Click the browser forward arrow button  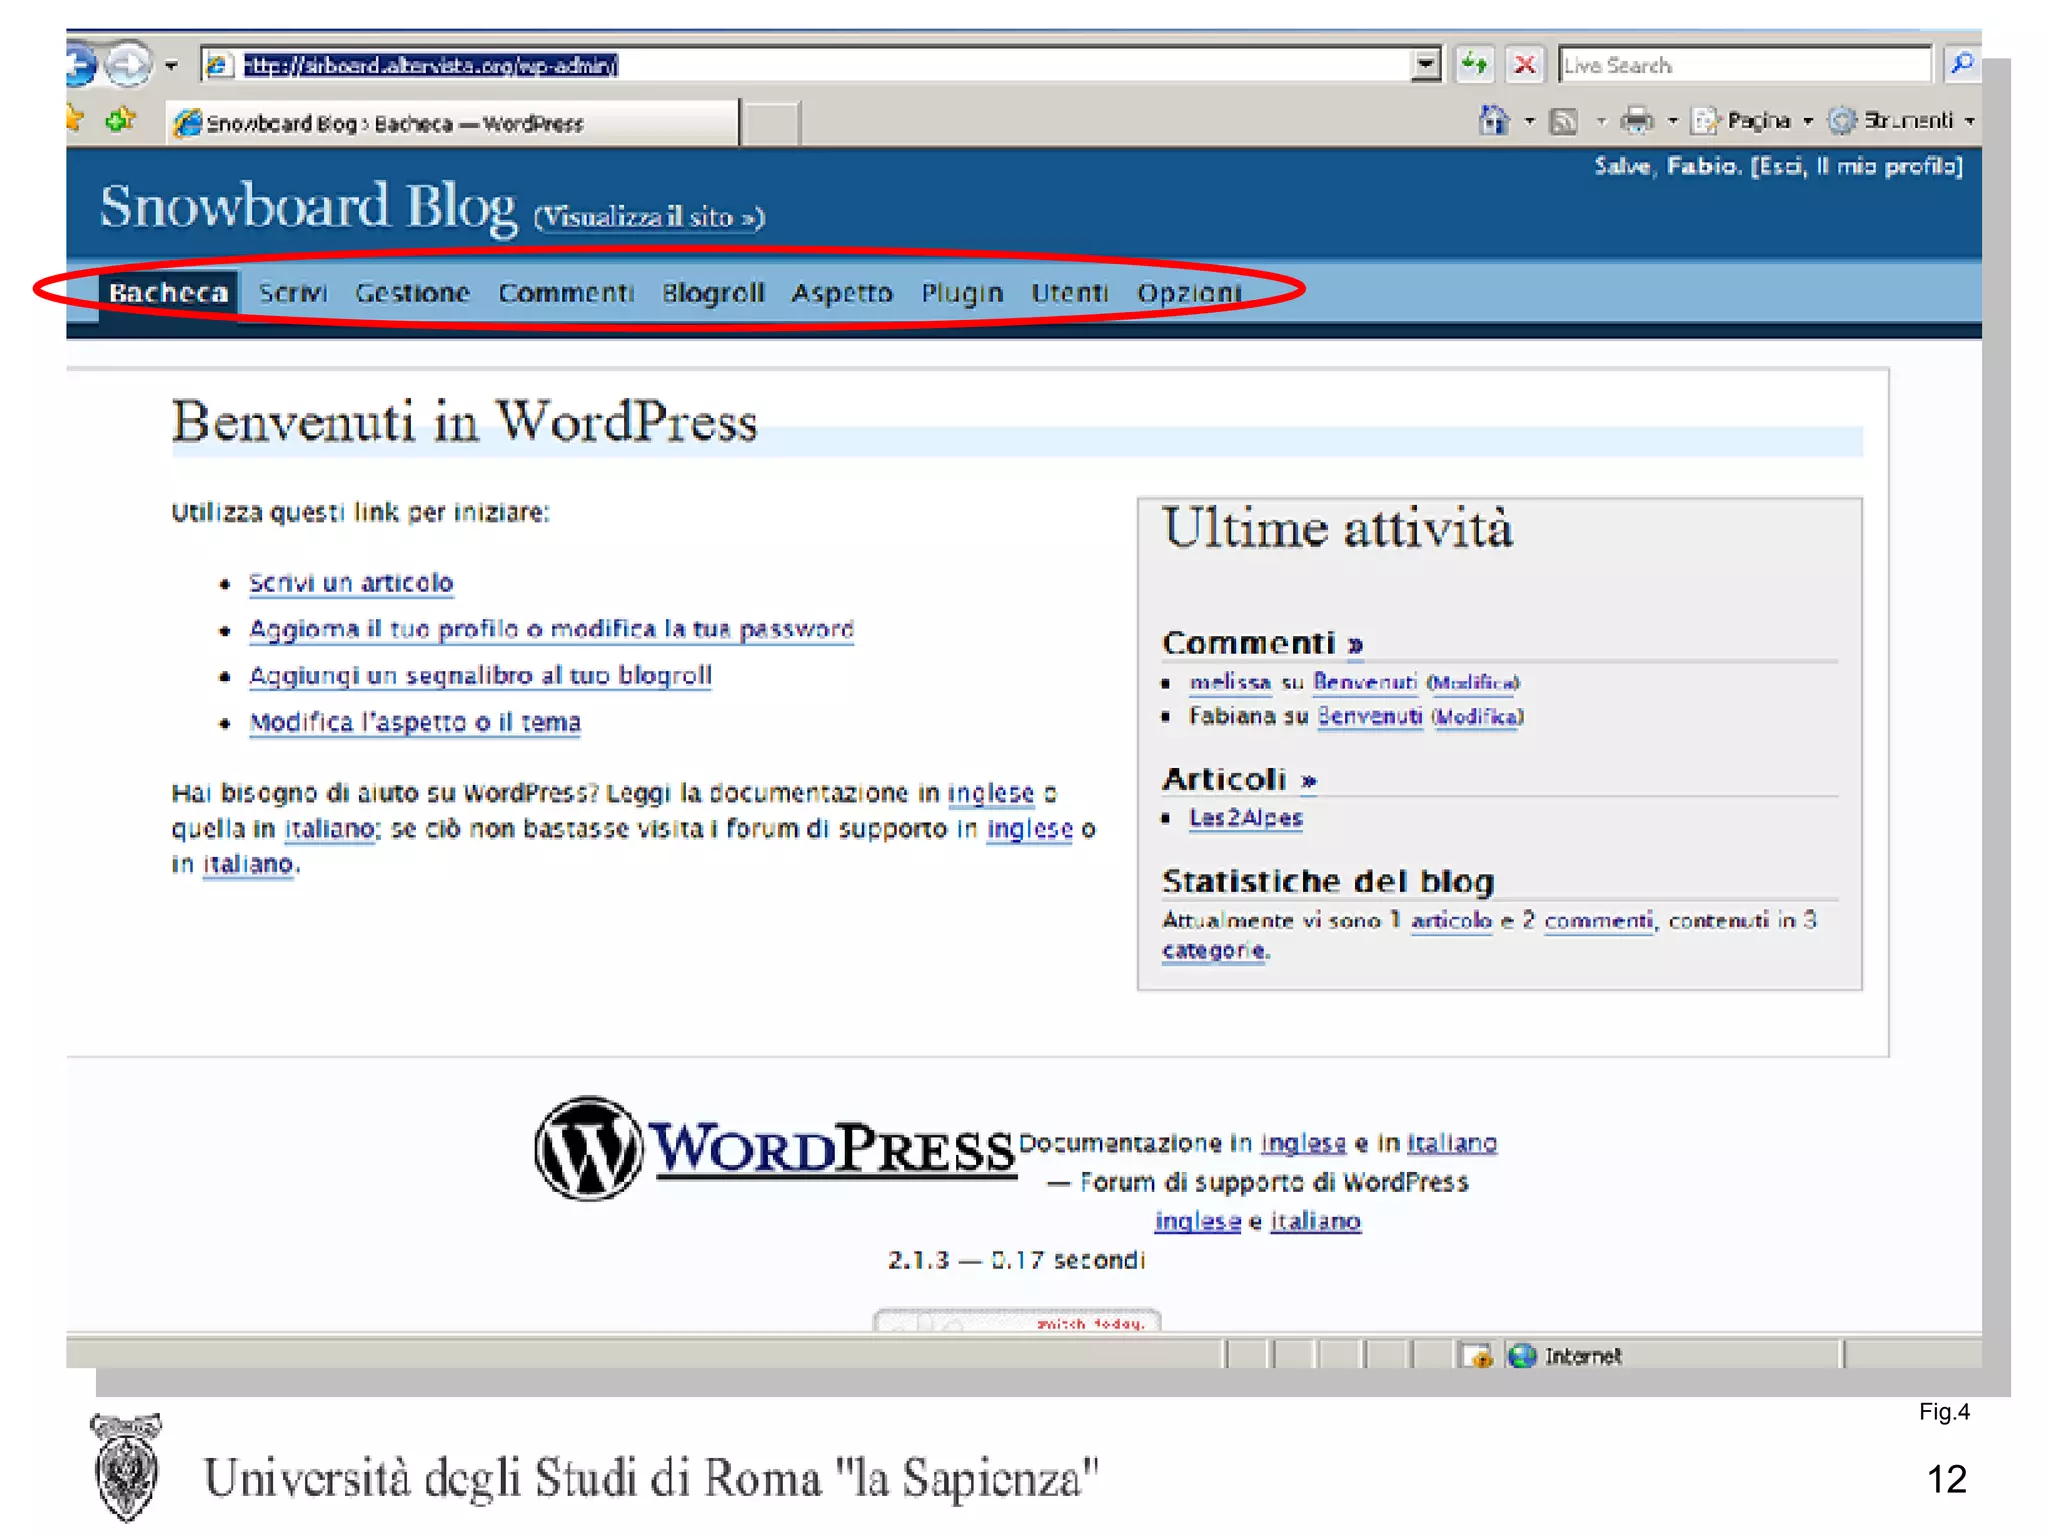128,65
